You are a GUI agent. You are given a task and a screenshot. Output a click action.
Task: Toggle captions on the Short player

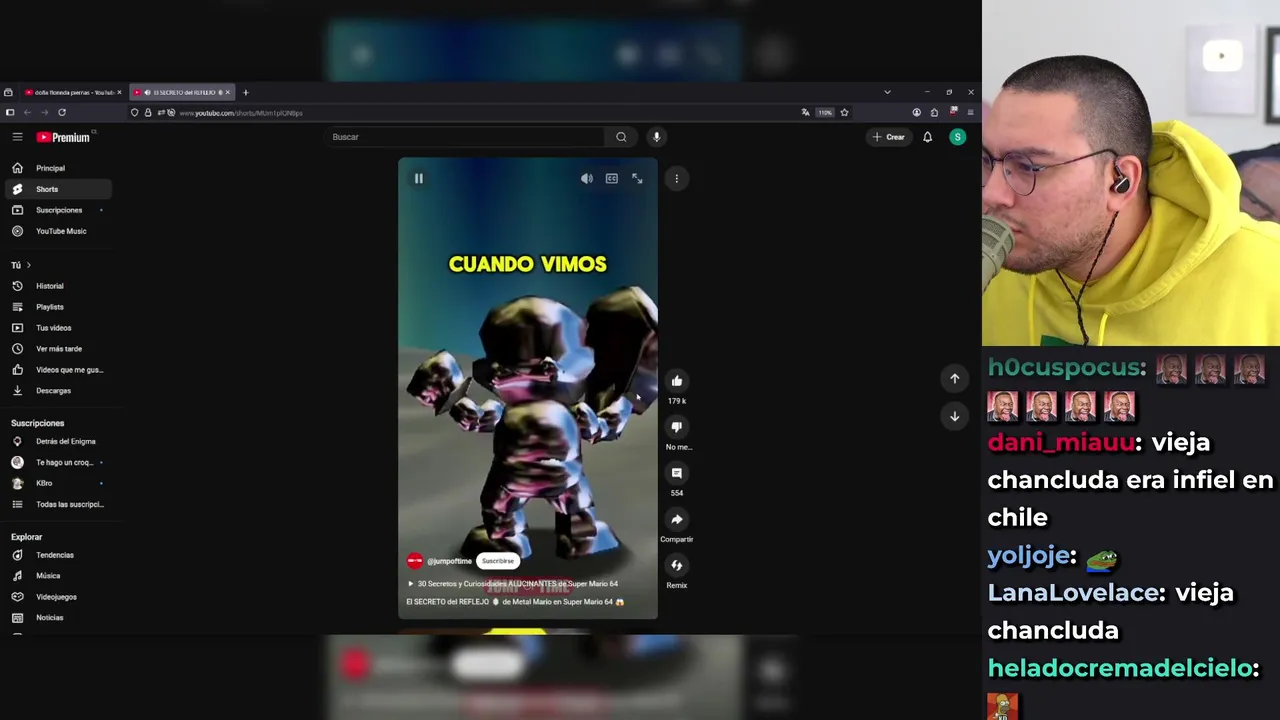coord(612,178)
